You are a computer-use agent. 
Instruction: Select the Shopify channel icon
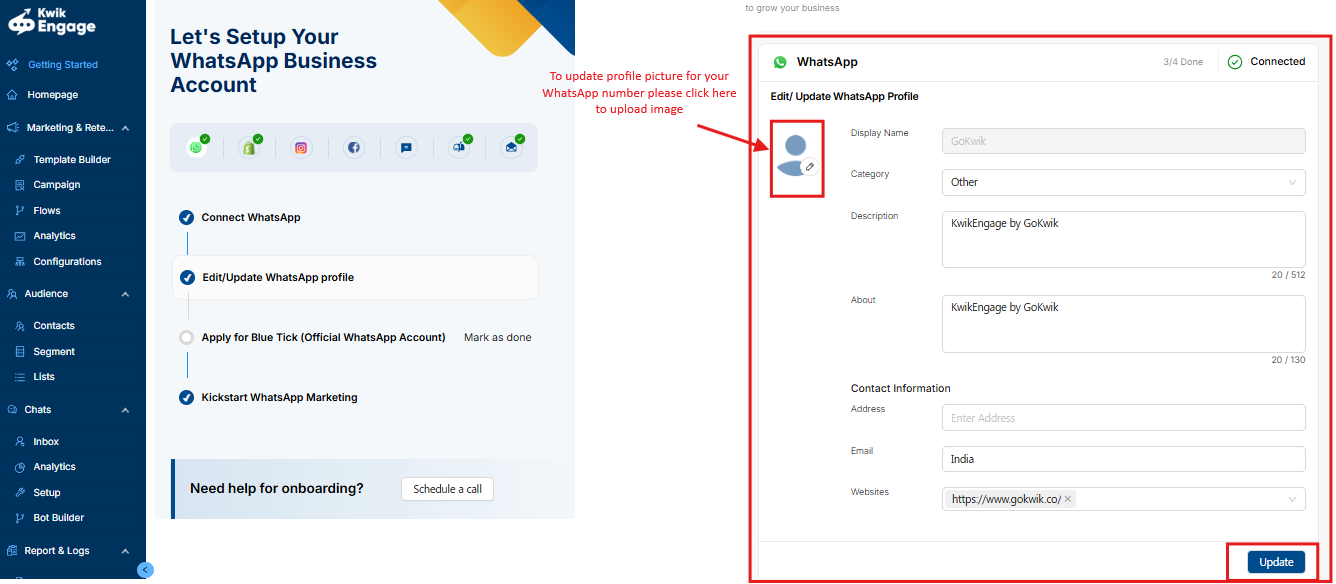coord(249,148)
